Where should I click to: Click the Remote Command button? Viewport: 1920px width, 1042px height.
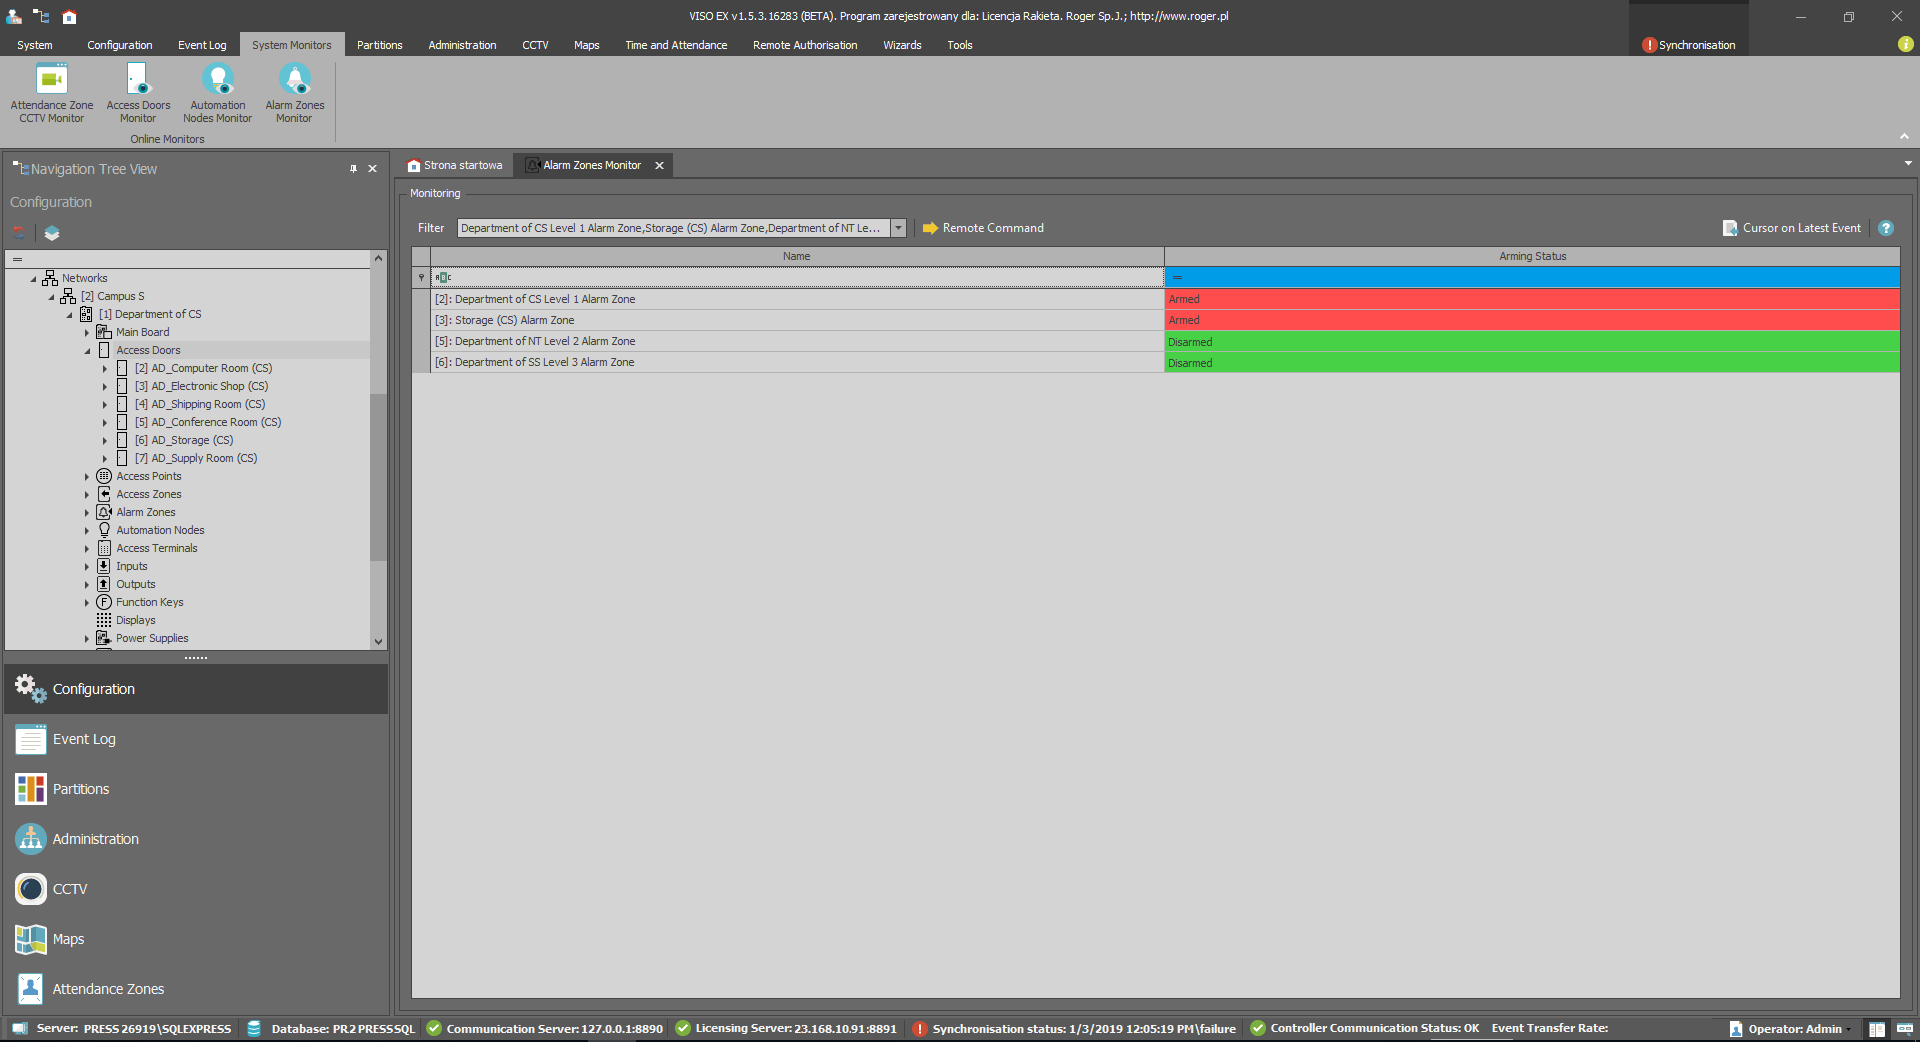click(983, 228)
